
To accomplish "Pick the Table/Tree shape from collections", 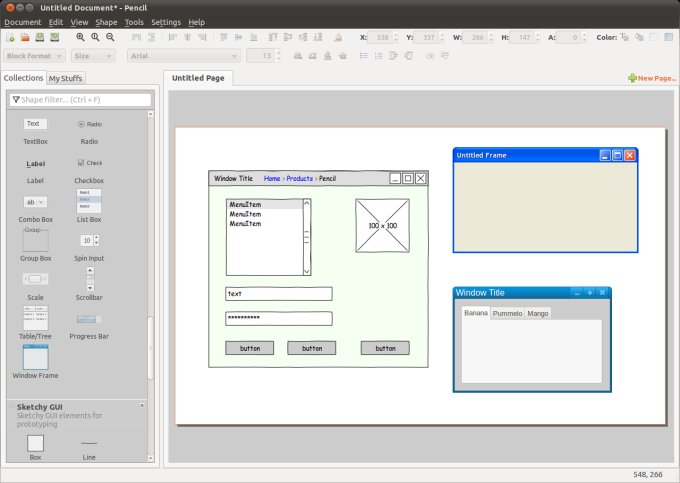I will click(x=35, y=320).
